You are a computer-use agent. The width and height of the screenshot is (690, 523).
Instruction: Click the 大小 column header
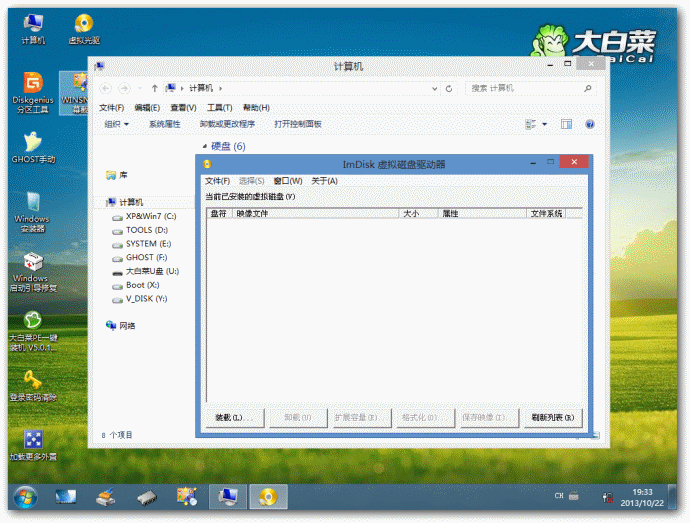click(x=418, y=214)
